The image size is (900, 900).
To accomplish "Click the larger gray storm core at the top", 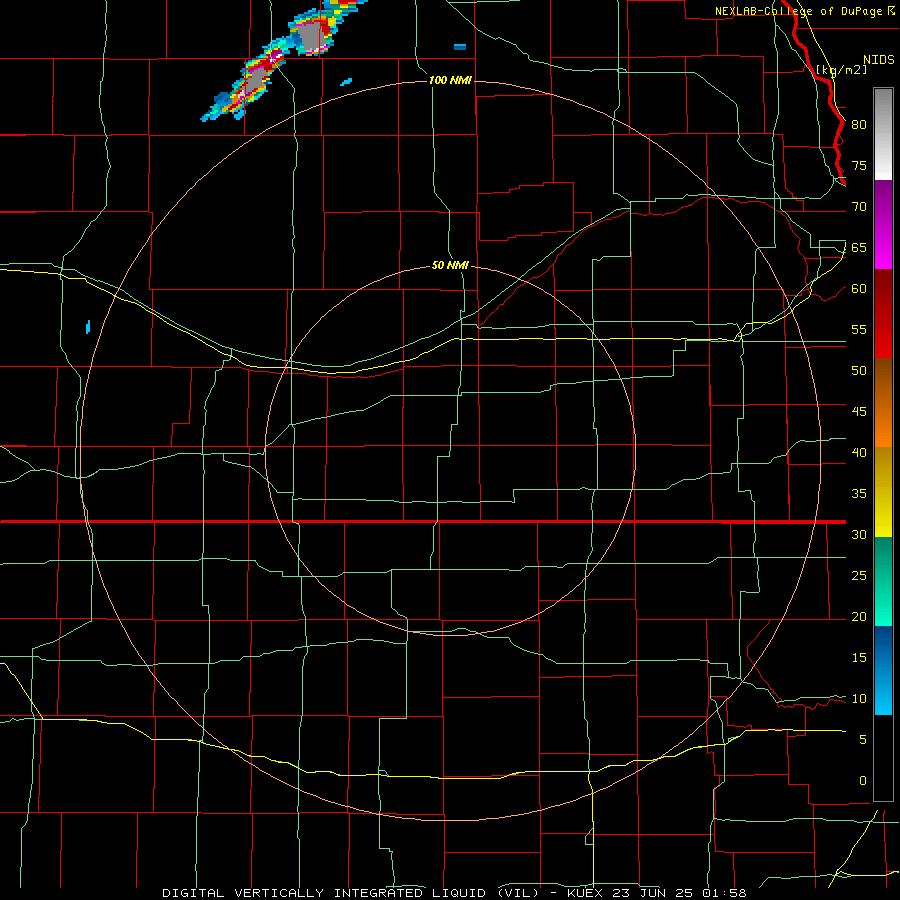I will click(x=311, y=36).
